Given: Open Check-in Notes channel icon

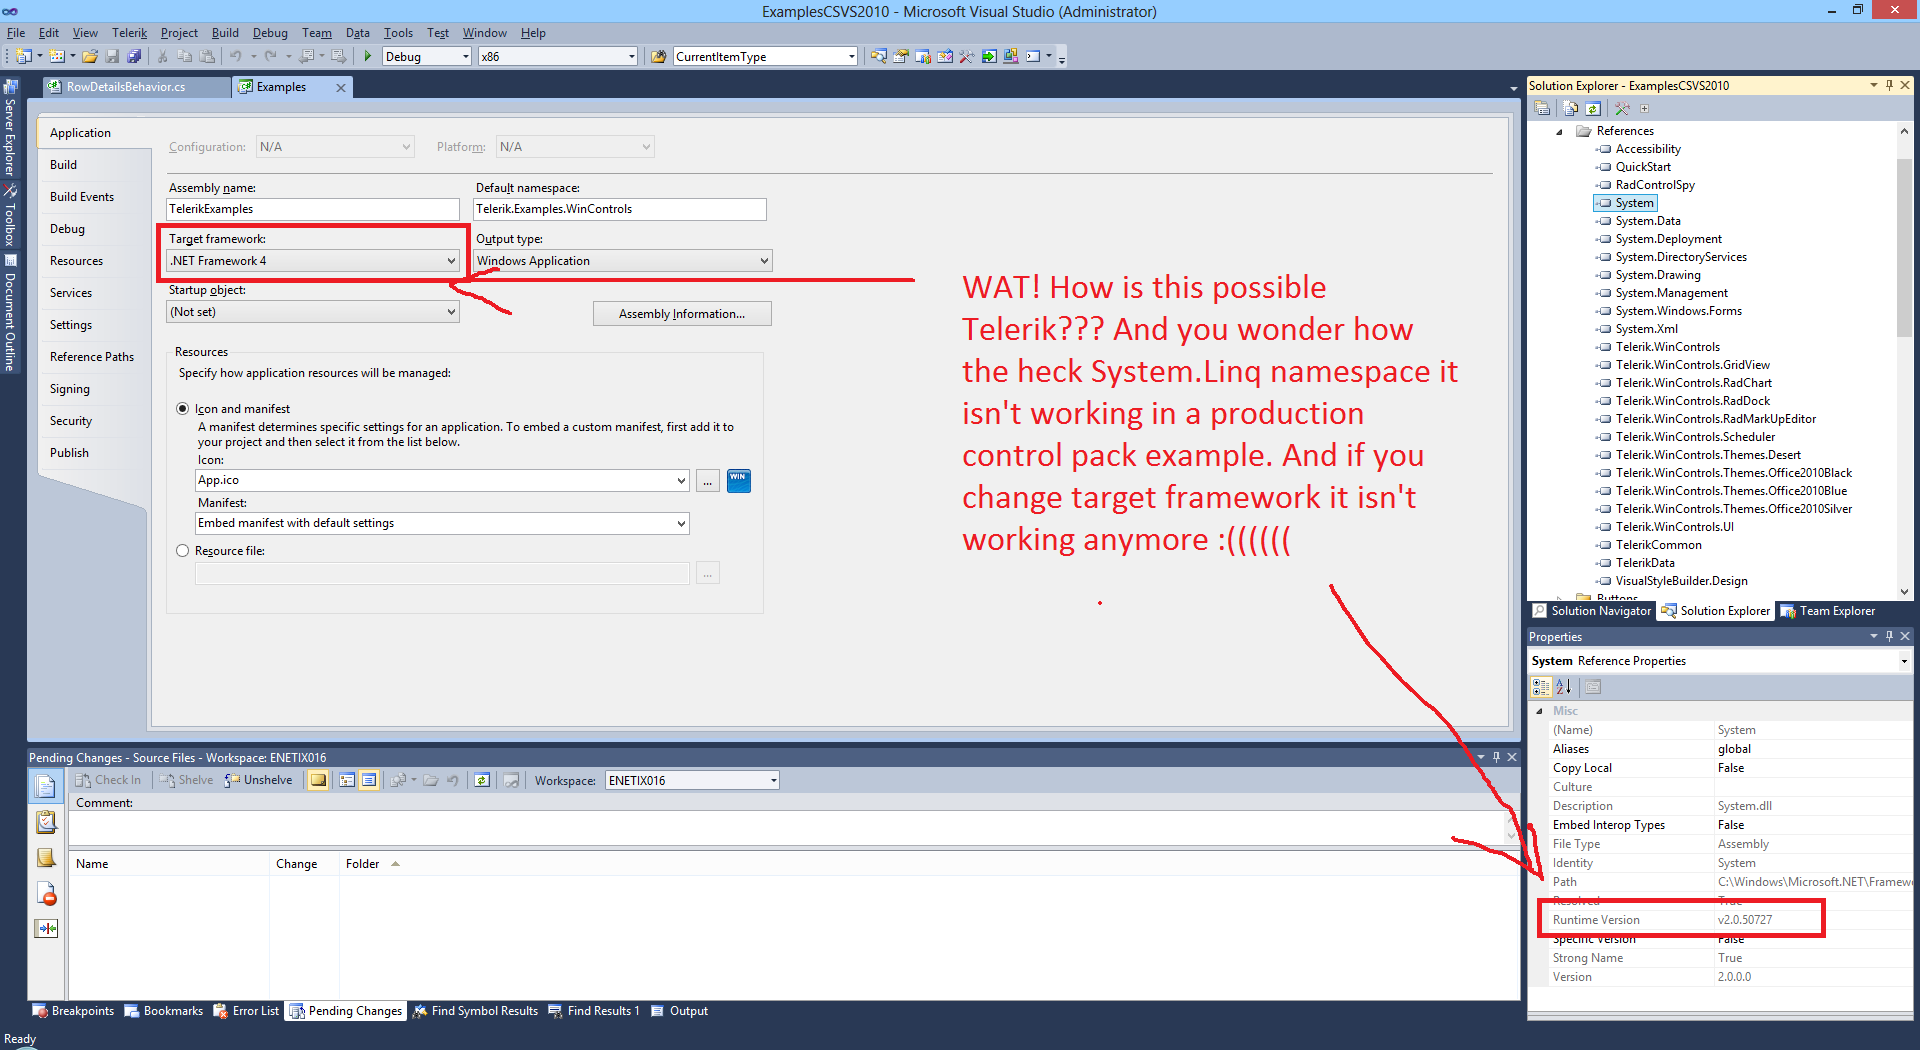Looking at the screenshot, I should coord(46,857).
